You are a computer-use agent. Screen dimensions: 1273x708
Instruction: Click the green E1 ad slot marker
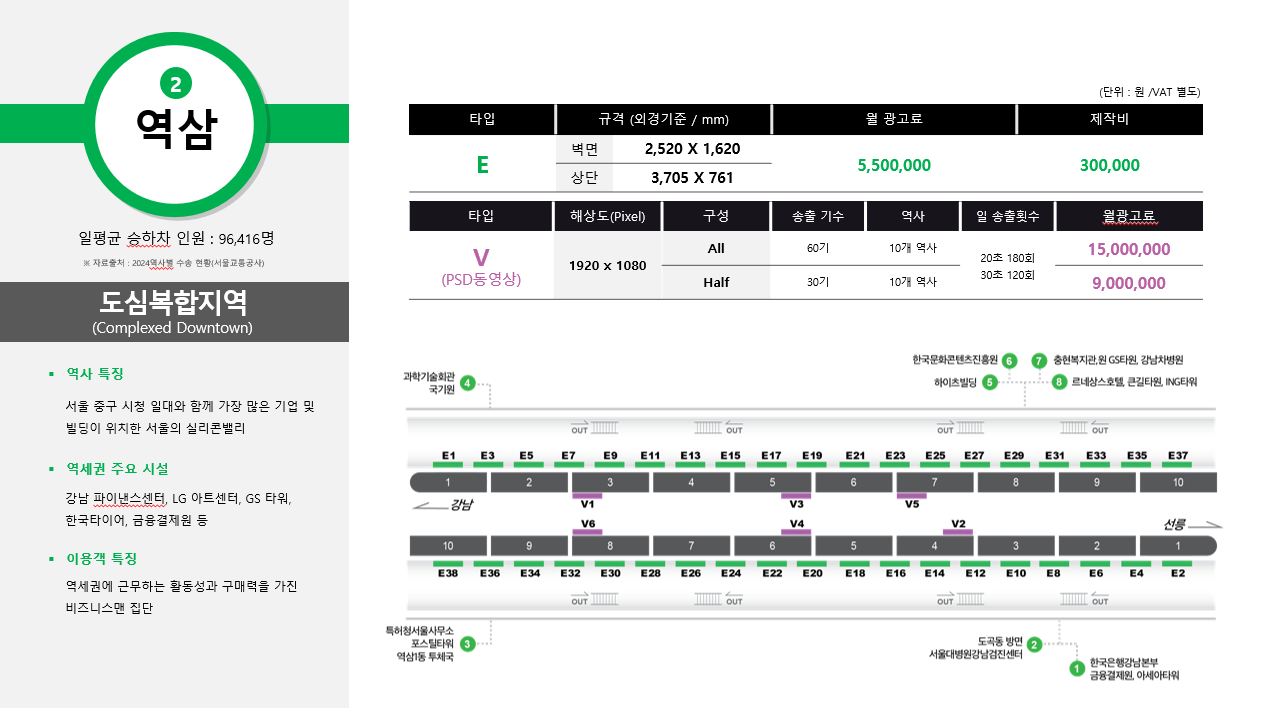pos(448,465)
